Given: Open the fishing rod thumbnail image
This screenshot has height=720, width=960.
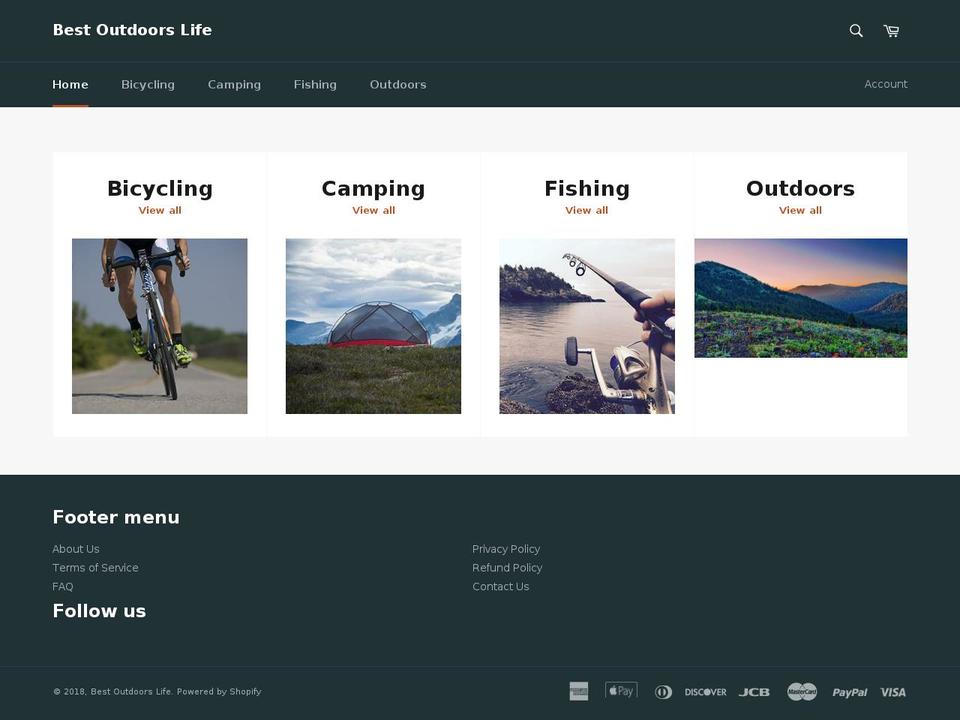Looking at the screenshot, I should coord(587,326).
